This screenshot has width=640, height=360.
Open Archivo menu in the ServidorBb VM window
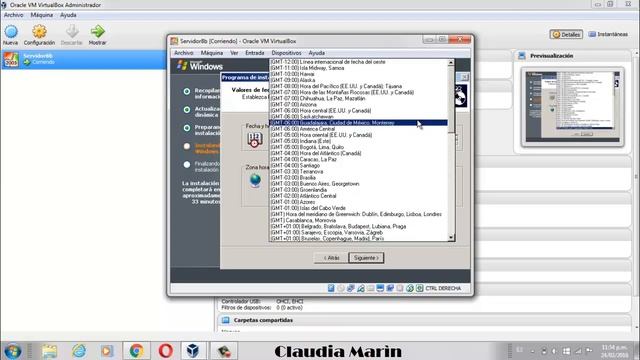coord(184,53)
